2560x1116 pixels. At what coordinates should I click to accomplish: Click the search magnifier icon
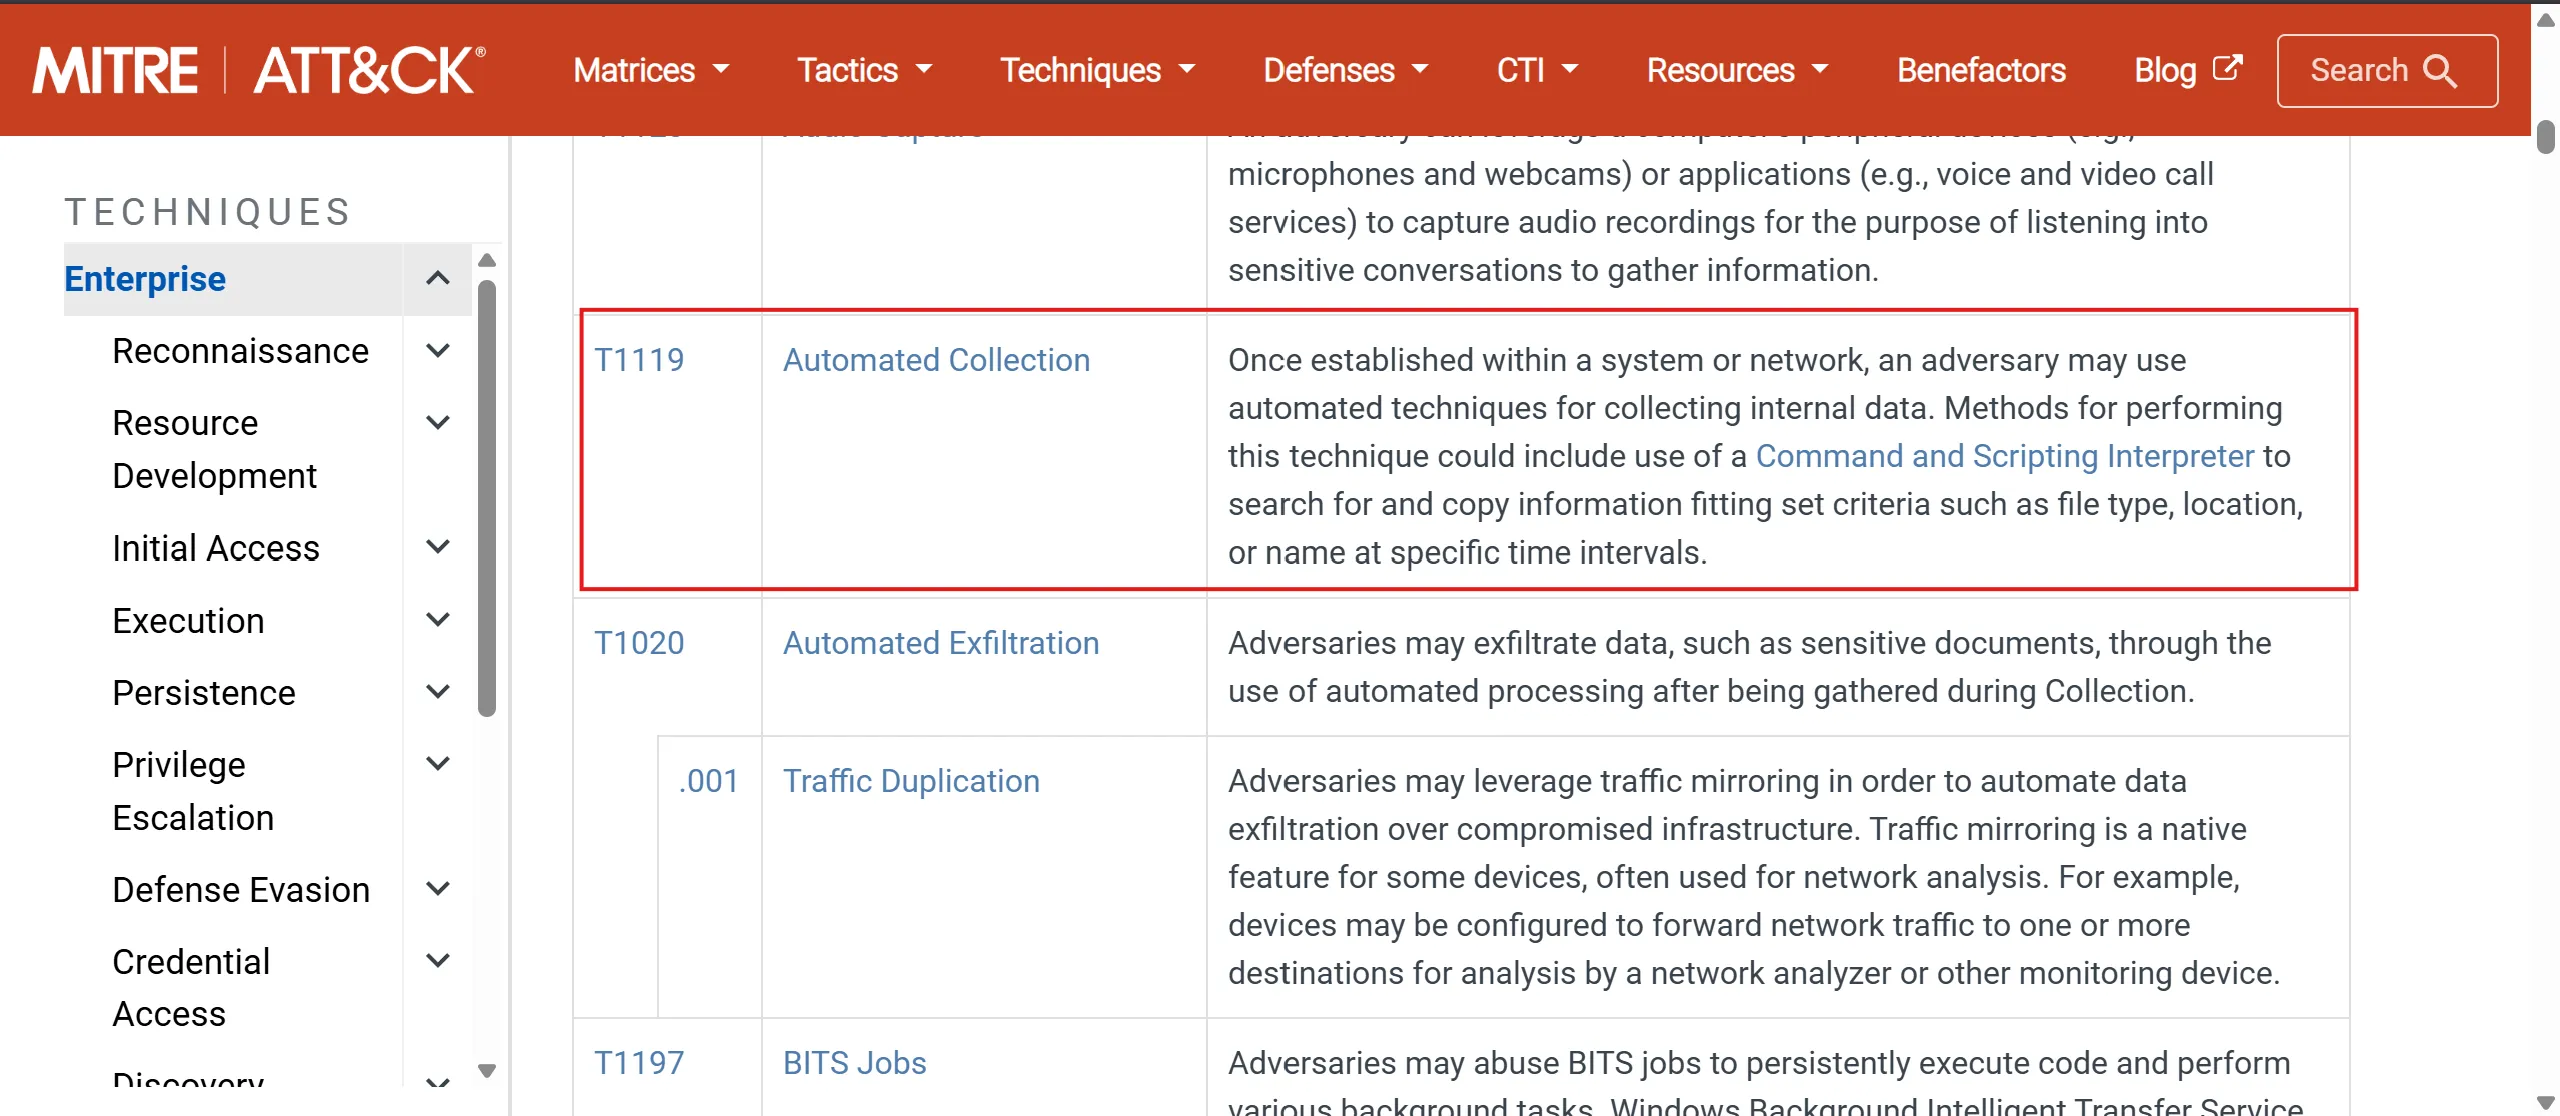click(2440, 71)
